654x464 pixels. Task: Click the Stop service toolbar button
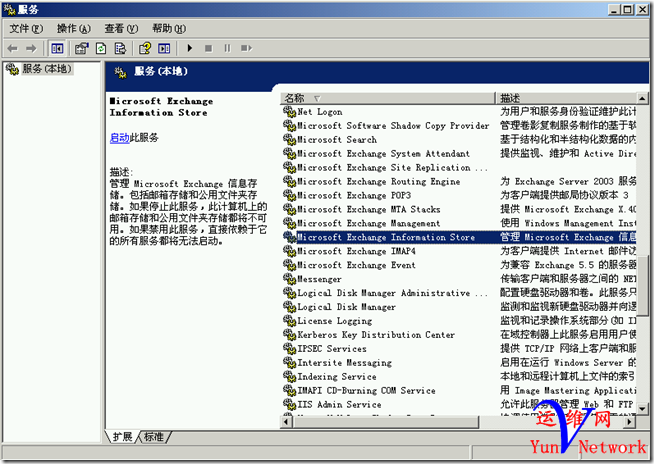209,48
